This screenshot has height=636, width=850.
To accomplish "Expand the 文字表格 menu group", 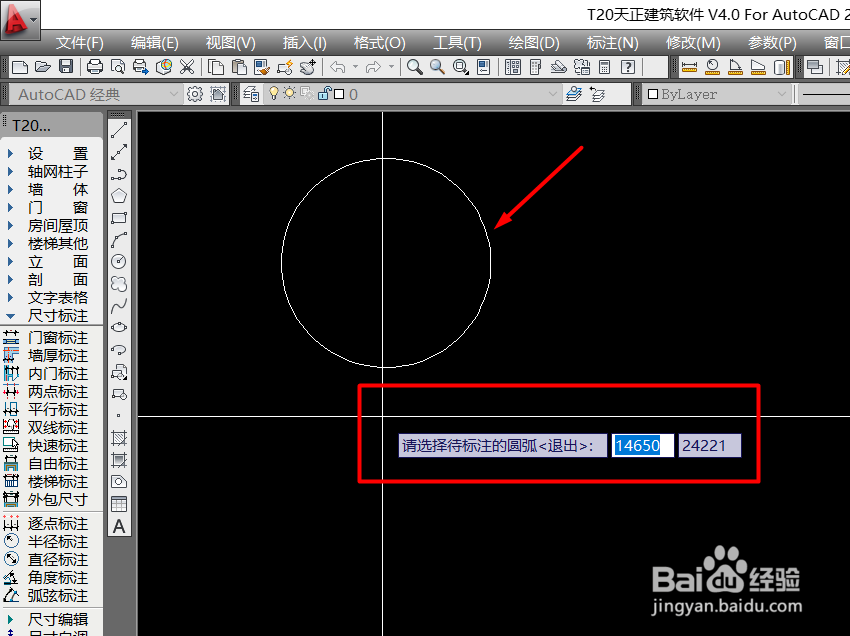I will [10, 298].
